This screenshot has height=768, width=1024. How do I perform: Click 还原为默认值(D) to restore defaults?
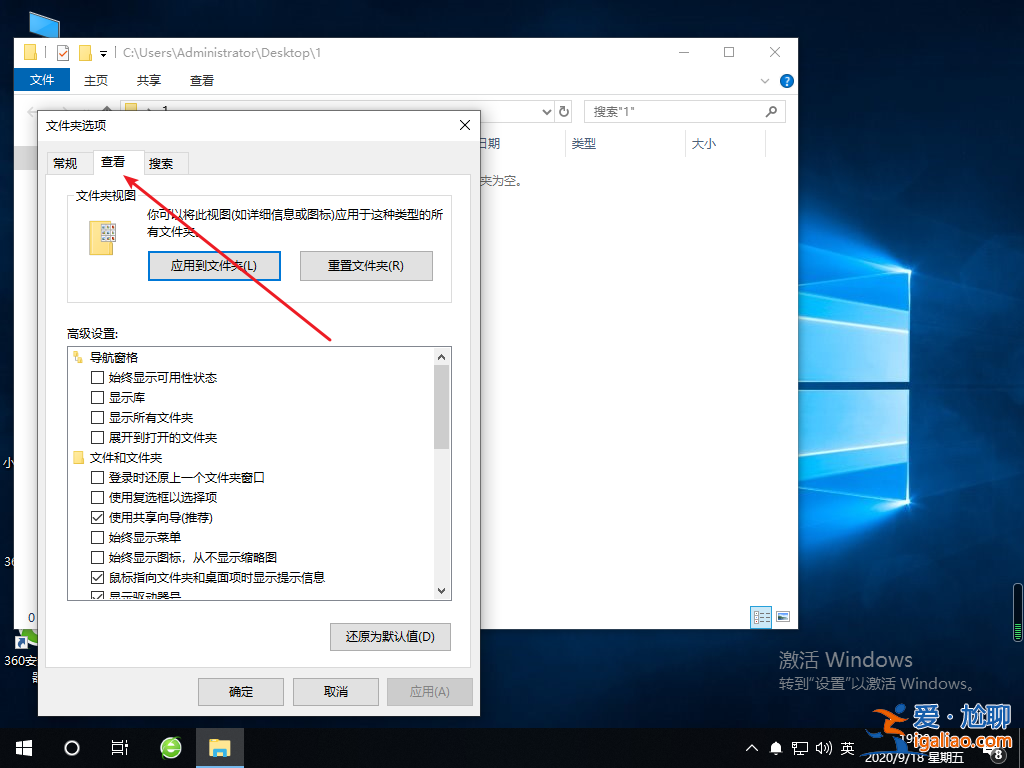tap(389, 637)
